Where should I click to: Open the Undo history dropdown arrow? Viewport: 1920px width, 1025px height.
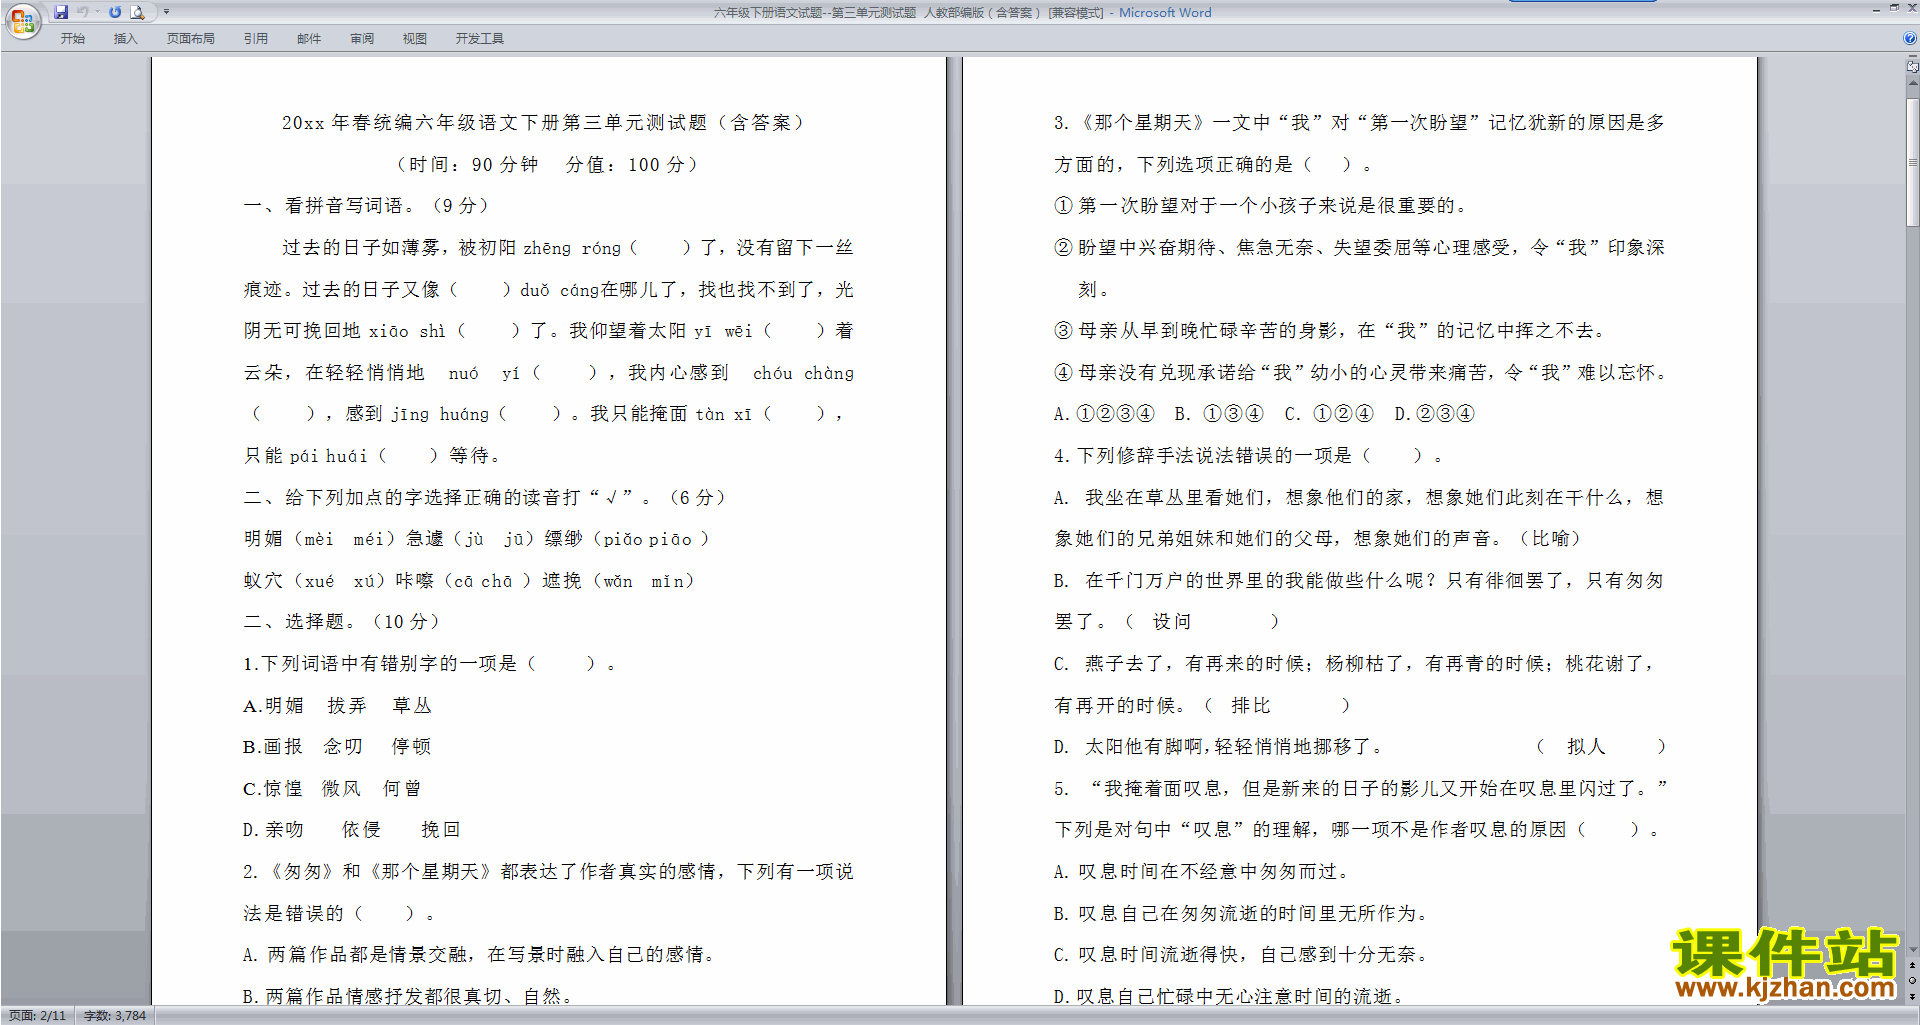tap(97, 12)
